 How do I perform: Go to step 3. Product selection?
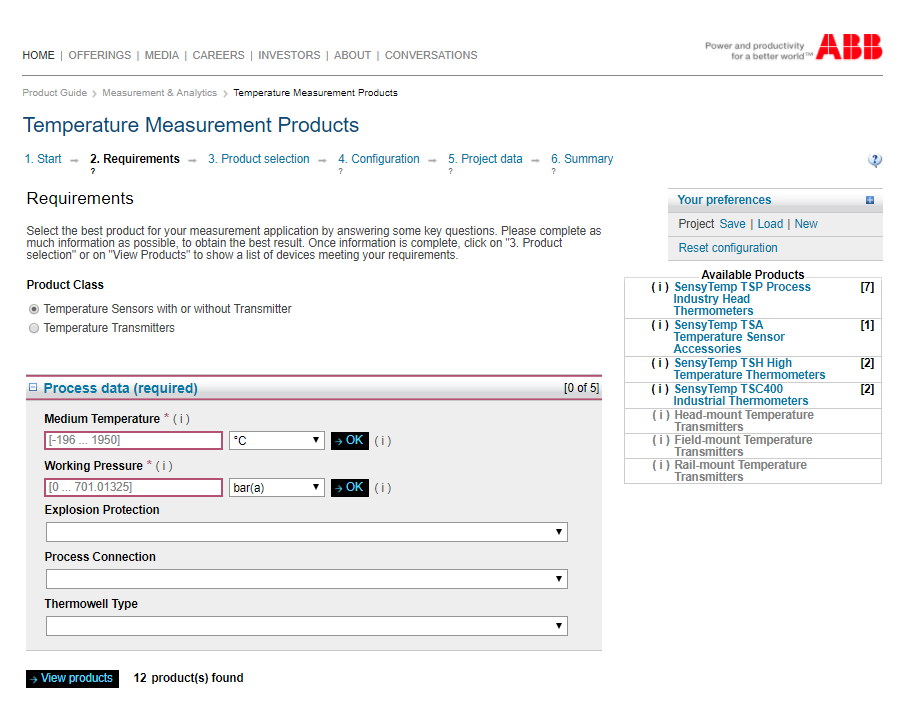click(x=259, y=159)
